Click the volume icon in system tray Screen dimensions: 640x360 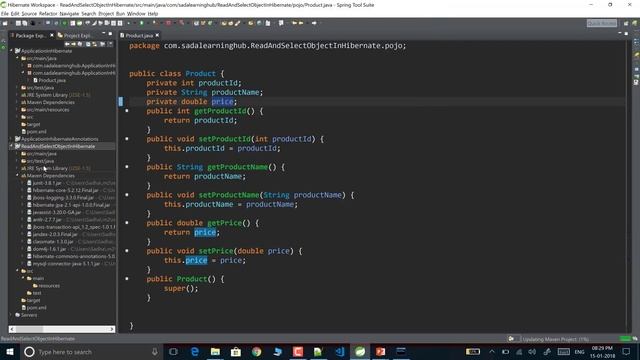[x=532, y=351]
